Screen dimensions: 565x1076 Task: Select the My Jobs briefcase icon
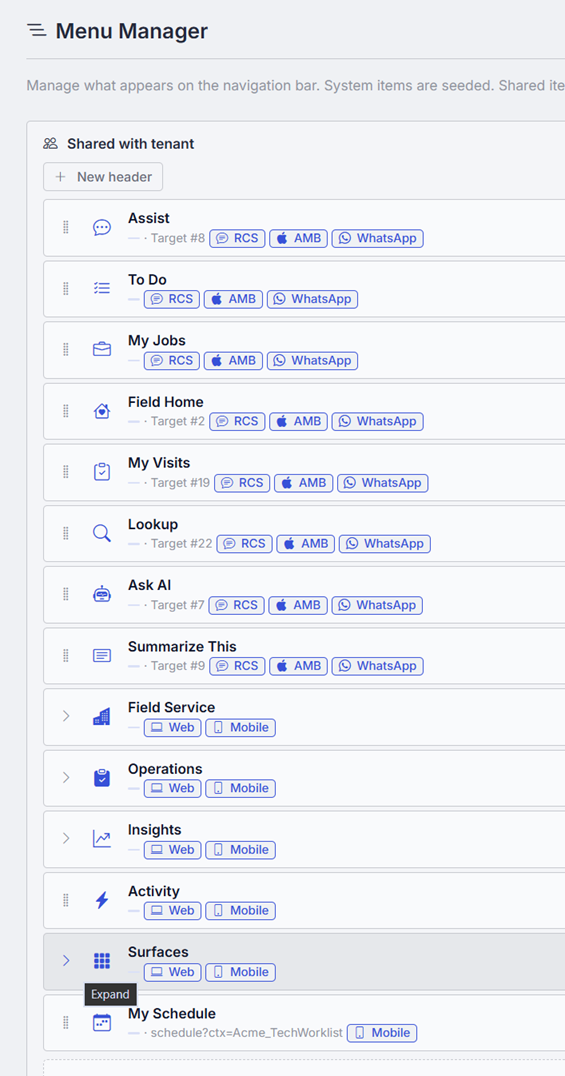pyautogui.click(x=102, y=350)
